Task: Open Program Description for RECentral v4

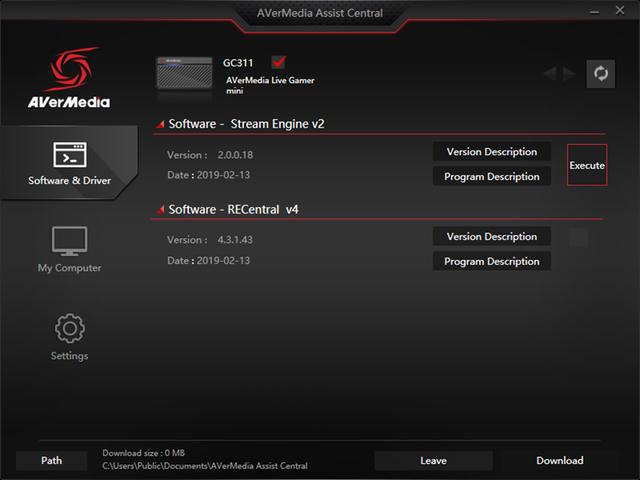Action: pyautogui.click(x=492, y=262)
